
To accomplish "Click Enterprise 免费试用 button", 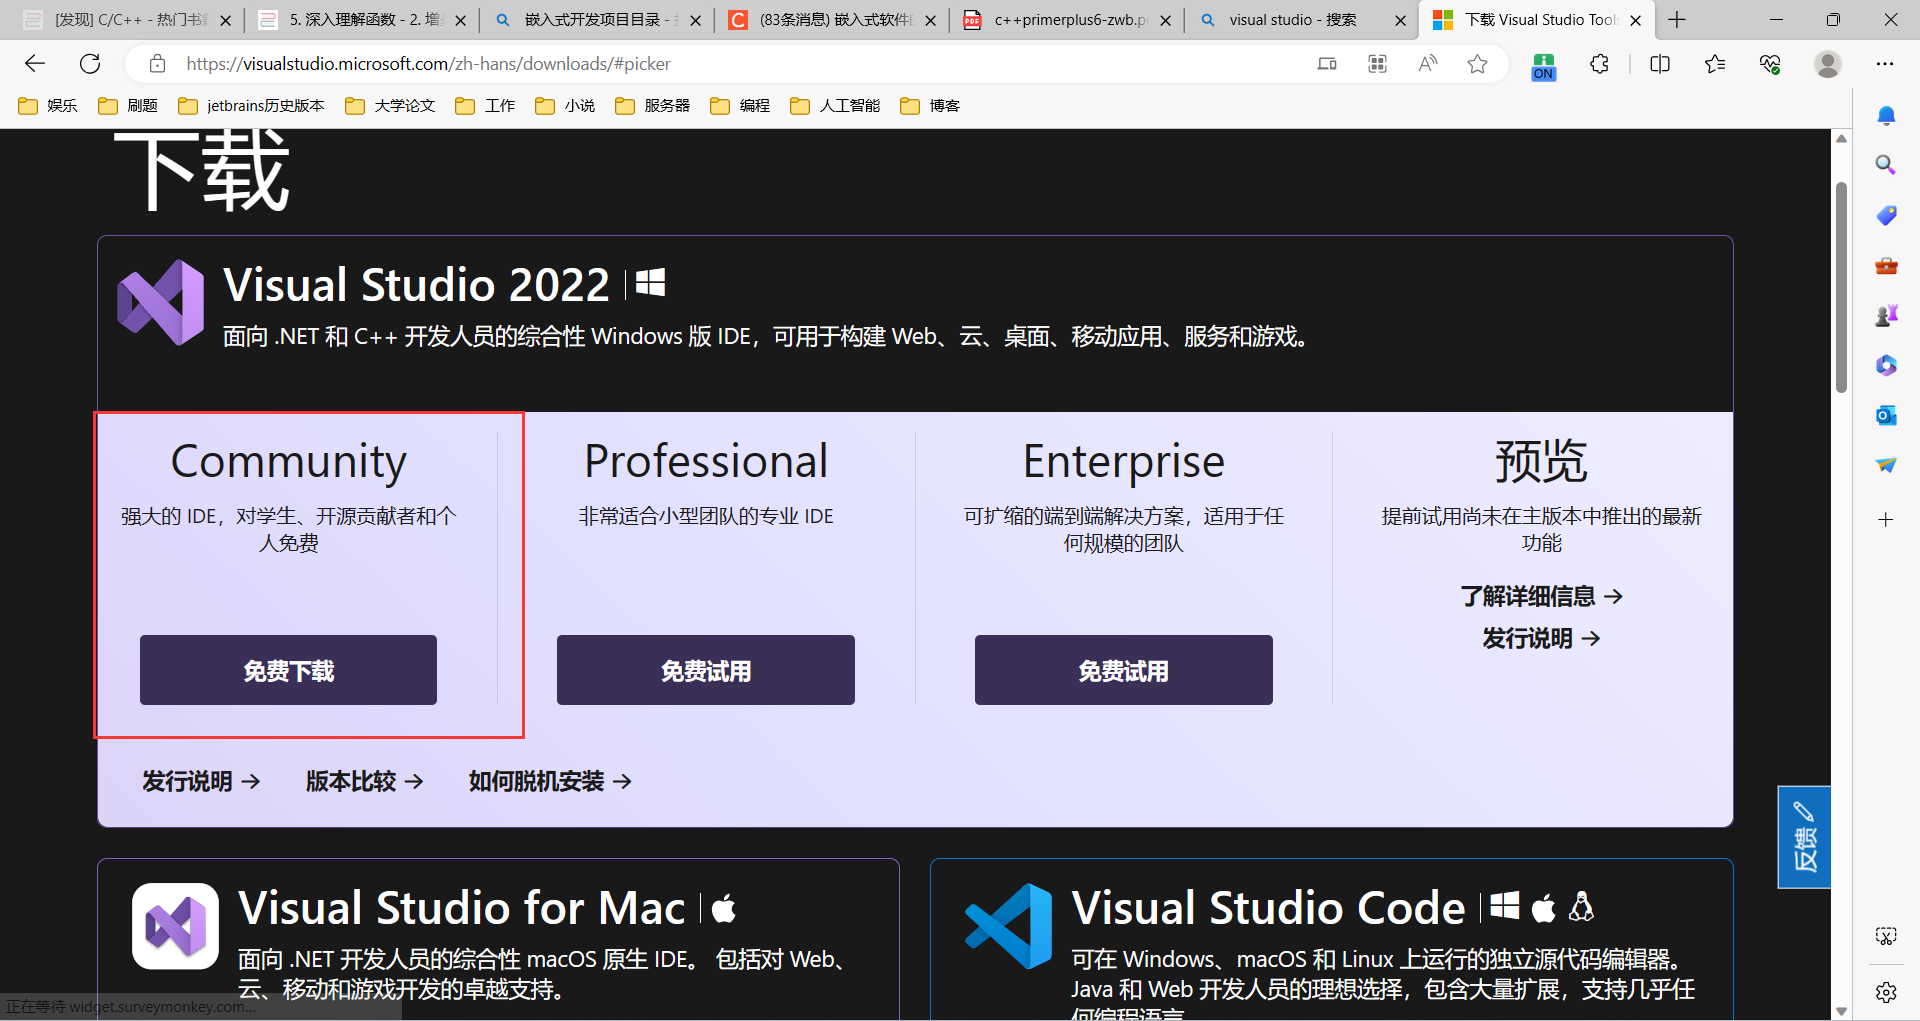I will 1124,670.
